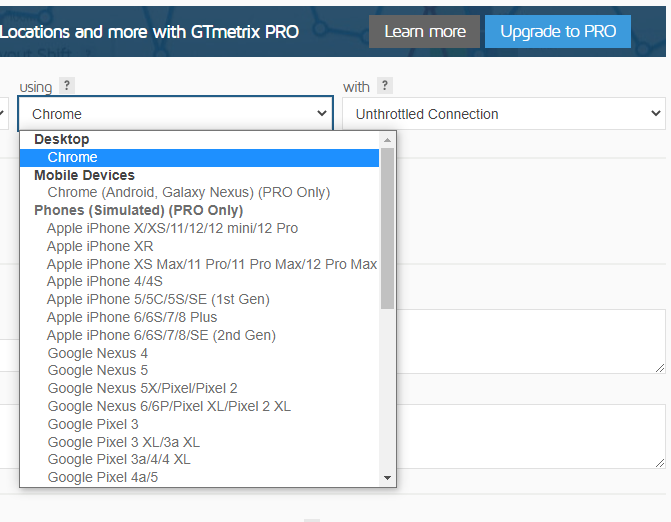Viewport: 671px width, 522px height.
Task: Click the upper textarea right of the list
Action: (531, 341)
